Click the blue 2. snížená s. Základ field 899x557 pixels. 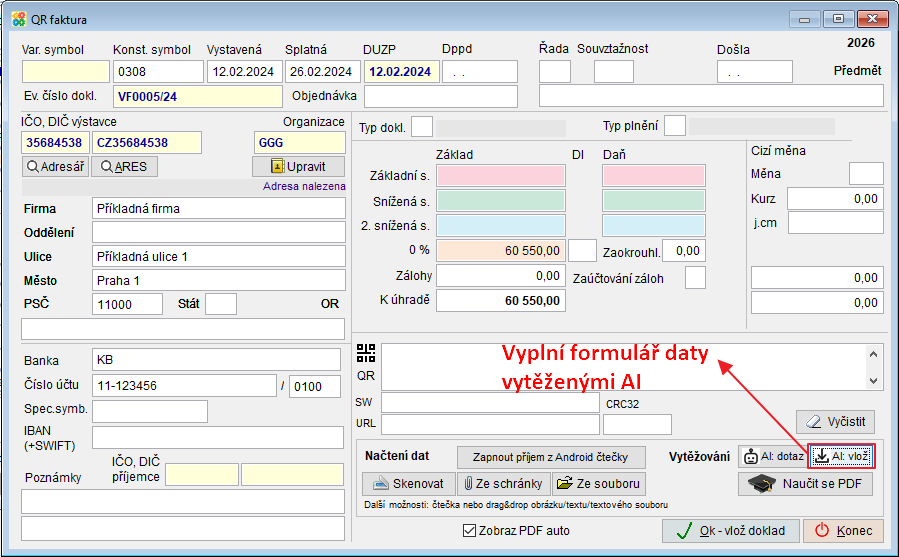(501, 225)
